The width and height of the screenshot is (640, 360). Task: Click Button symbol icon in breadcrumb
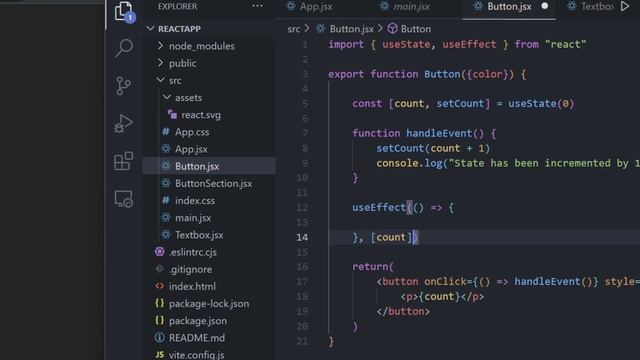392,29
